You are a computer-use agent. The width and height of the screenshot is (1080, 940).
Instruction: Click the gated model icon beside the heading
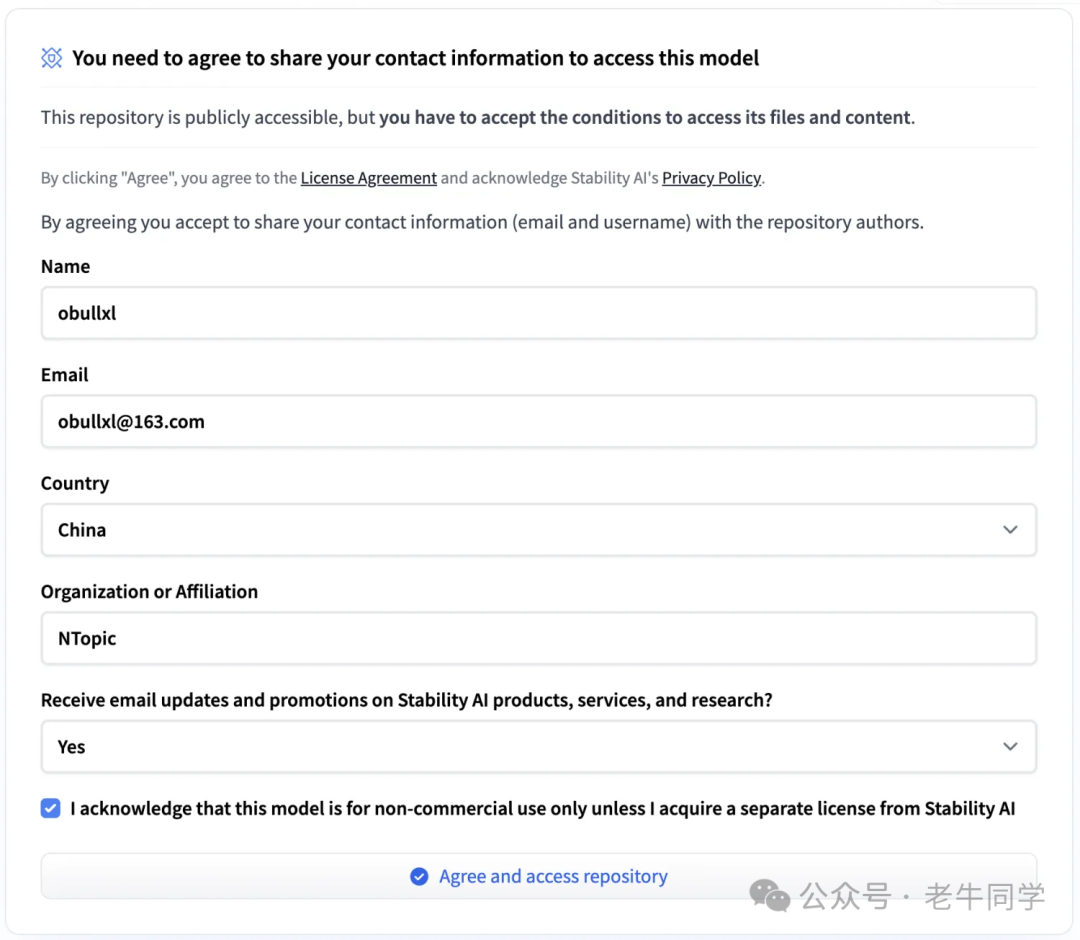tap(52, 58)
